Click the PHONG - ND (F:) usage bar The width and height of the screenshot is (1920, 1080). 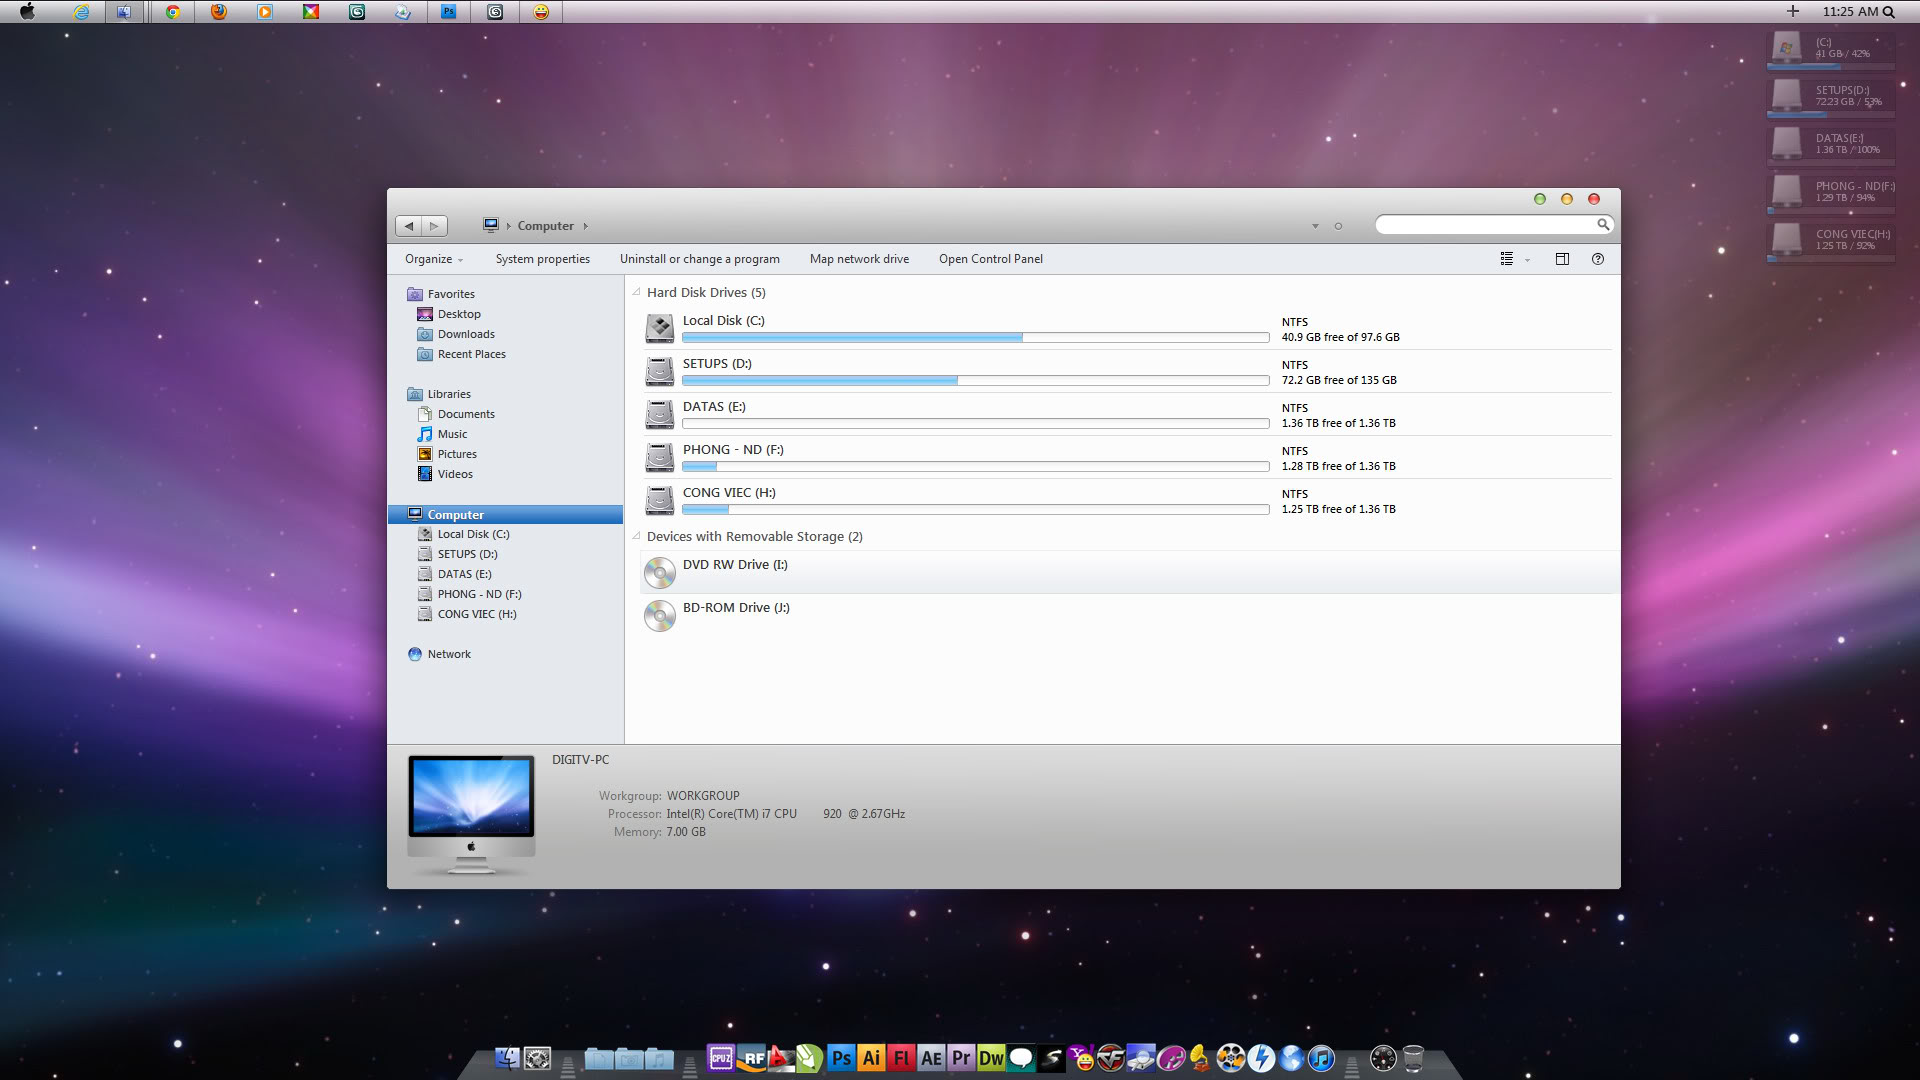(x=976, y=466)
